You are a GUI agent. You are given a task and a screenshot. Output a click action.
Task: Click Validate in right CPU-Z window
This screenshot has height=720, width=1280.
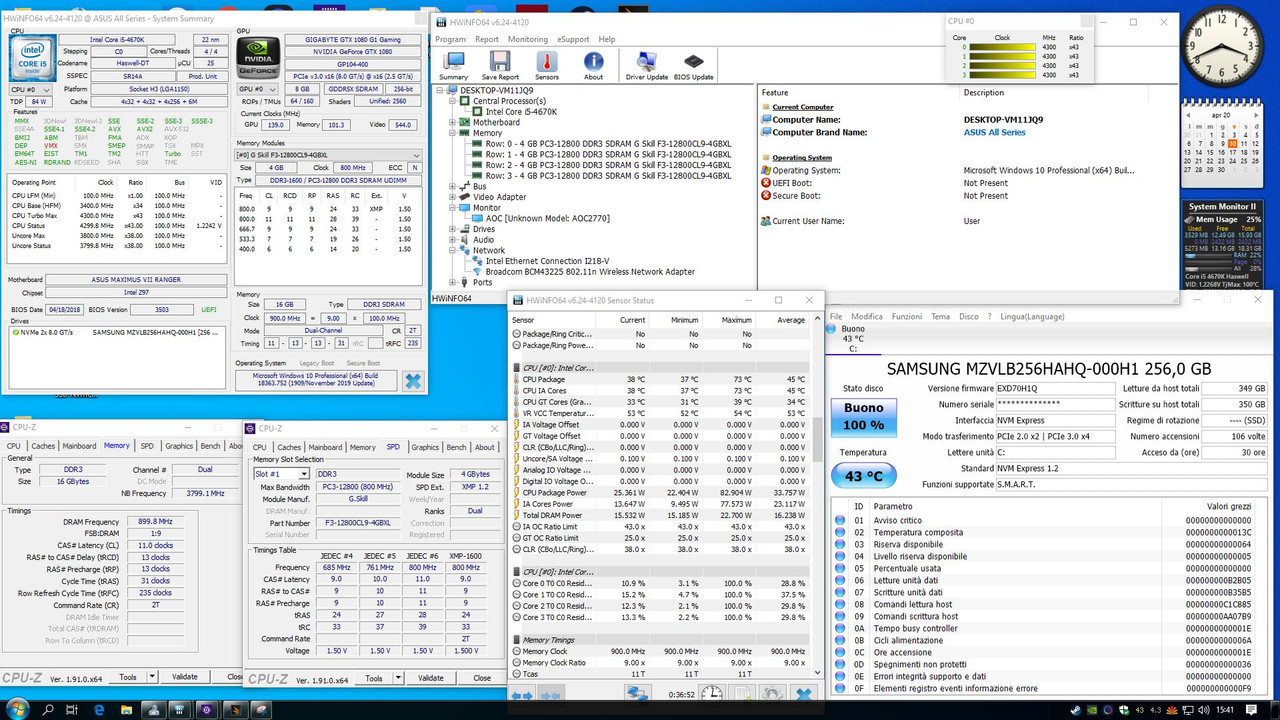coord(431,678)
